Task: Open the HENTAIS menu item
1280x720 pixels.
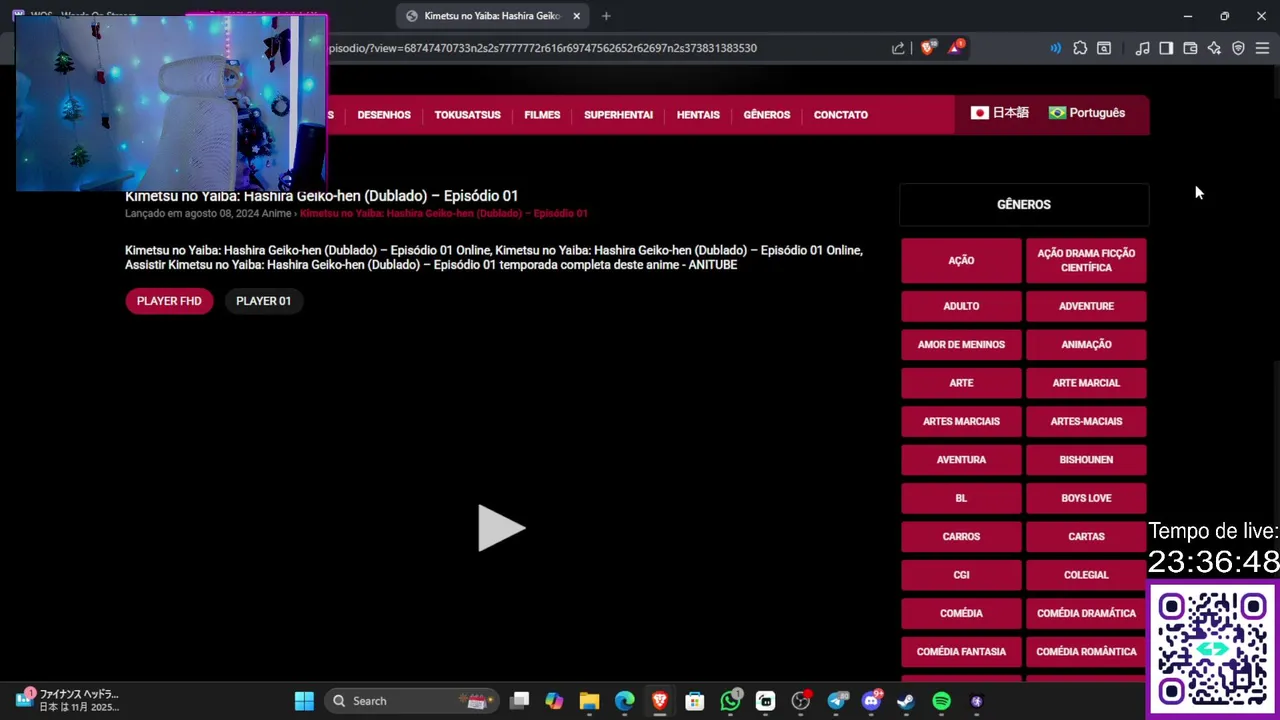Action: [x=698, y=115]
